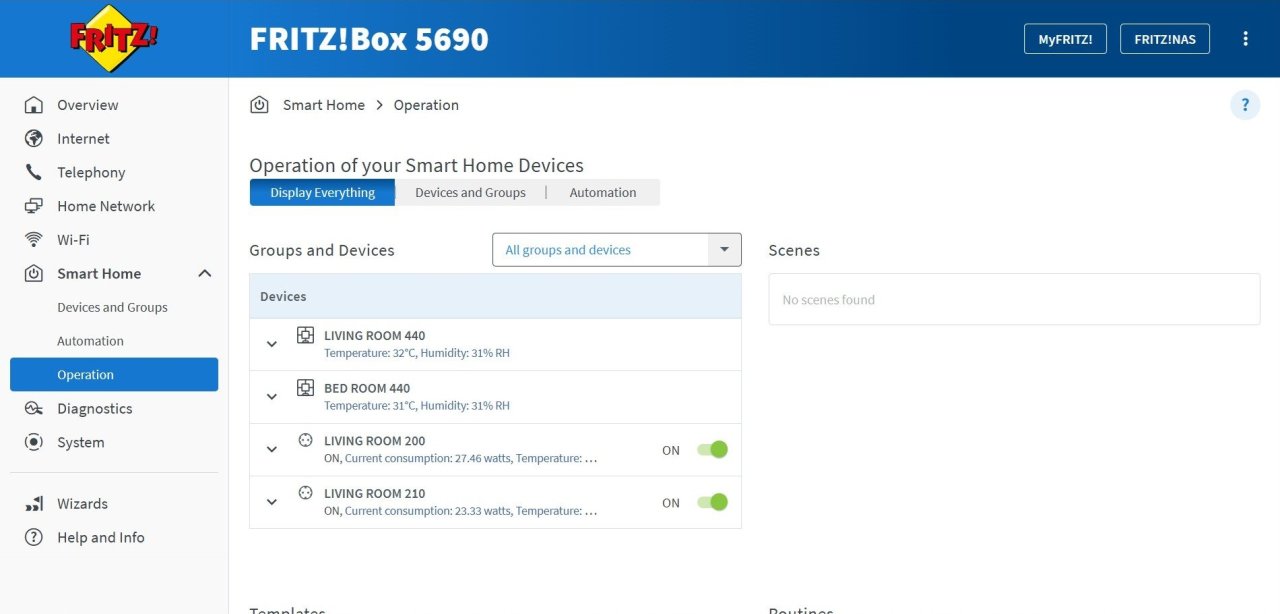Turn off the LIVING ROOM 200 switch
The width and height of the screenshot is (1280, 614).
tap(712, 450)
